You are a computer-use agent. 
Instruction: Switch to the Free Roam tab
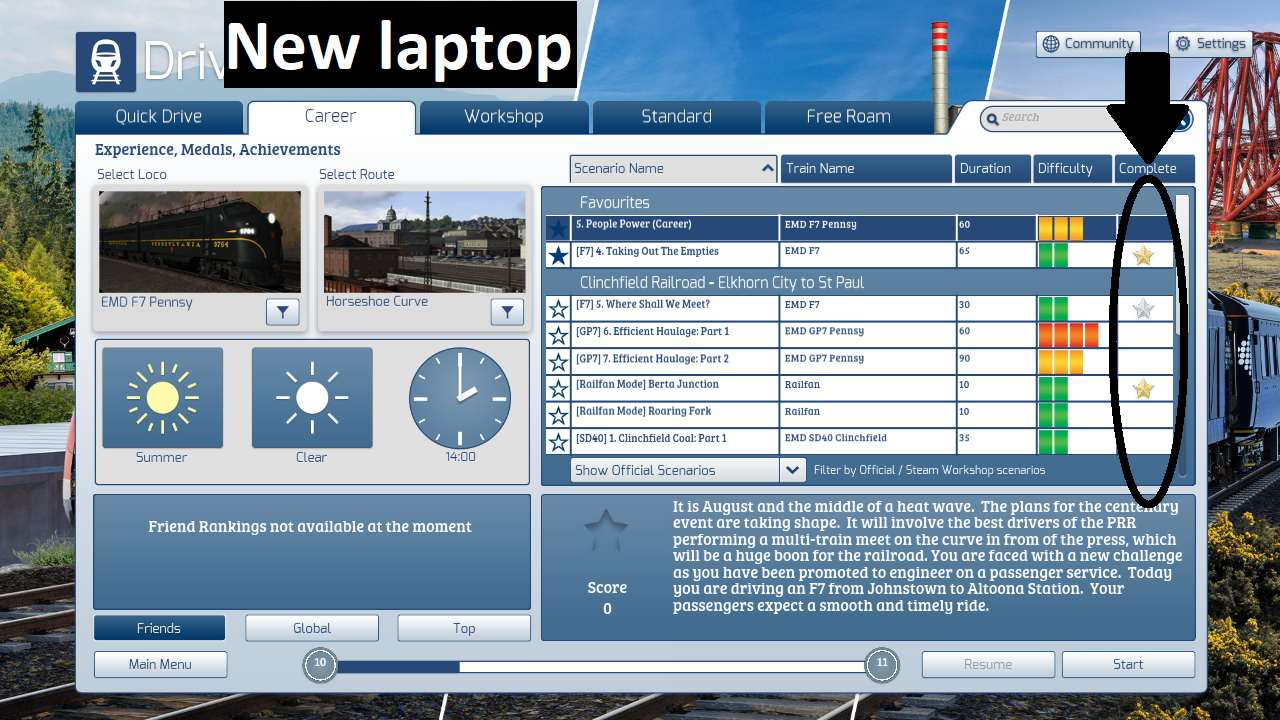click(x=848, y=117)
